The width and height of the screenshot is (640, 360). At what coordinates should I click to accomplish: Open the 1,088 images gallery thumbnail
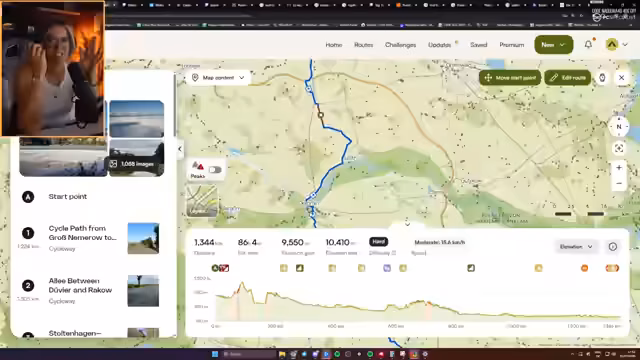tap(137, 158)
